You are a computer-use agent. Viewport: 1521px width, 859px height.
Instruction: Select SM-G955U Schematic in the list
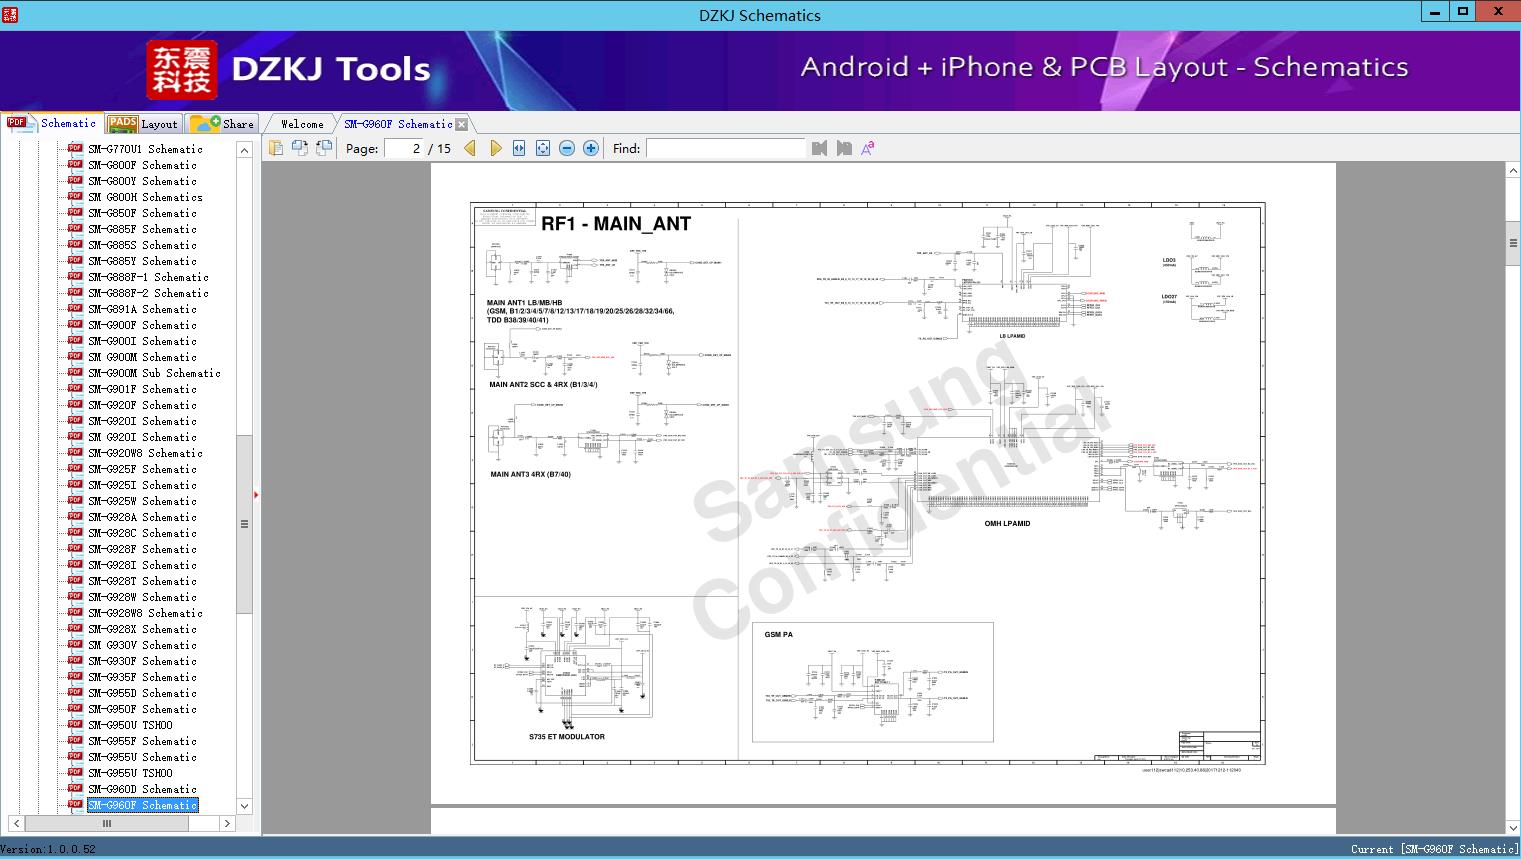coord(142,757)
